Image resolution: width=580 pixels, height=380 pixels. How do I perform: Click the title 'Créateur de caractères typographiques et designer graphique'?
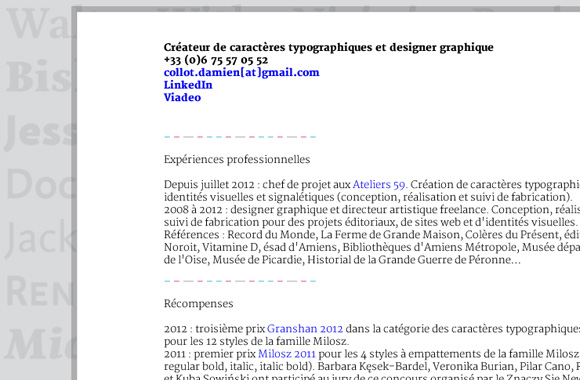[x=328, y=47]
